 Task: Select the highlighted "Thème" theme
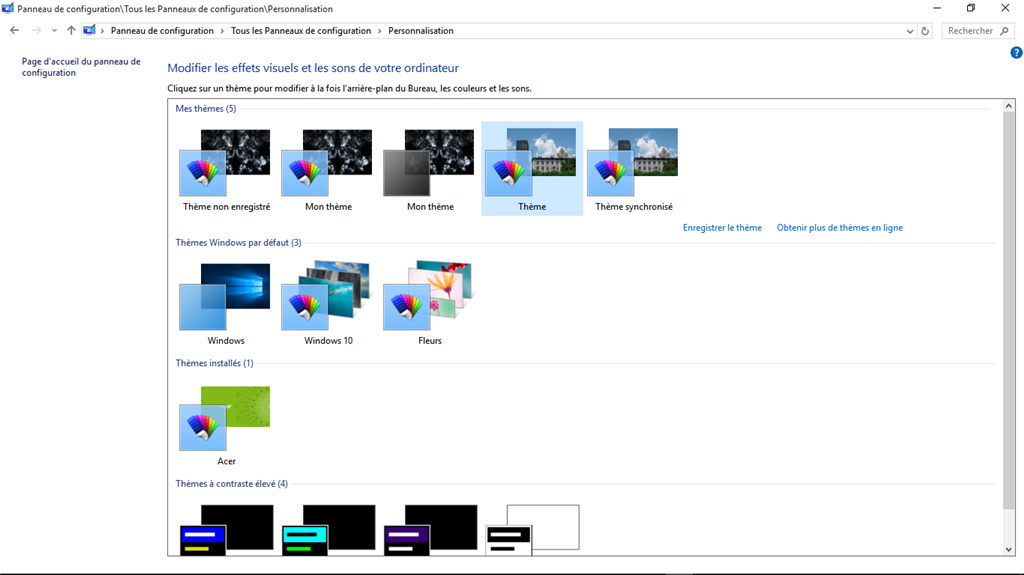[x=532, y=169]
